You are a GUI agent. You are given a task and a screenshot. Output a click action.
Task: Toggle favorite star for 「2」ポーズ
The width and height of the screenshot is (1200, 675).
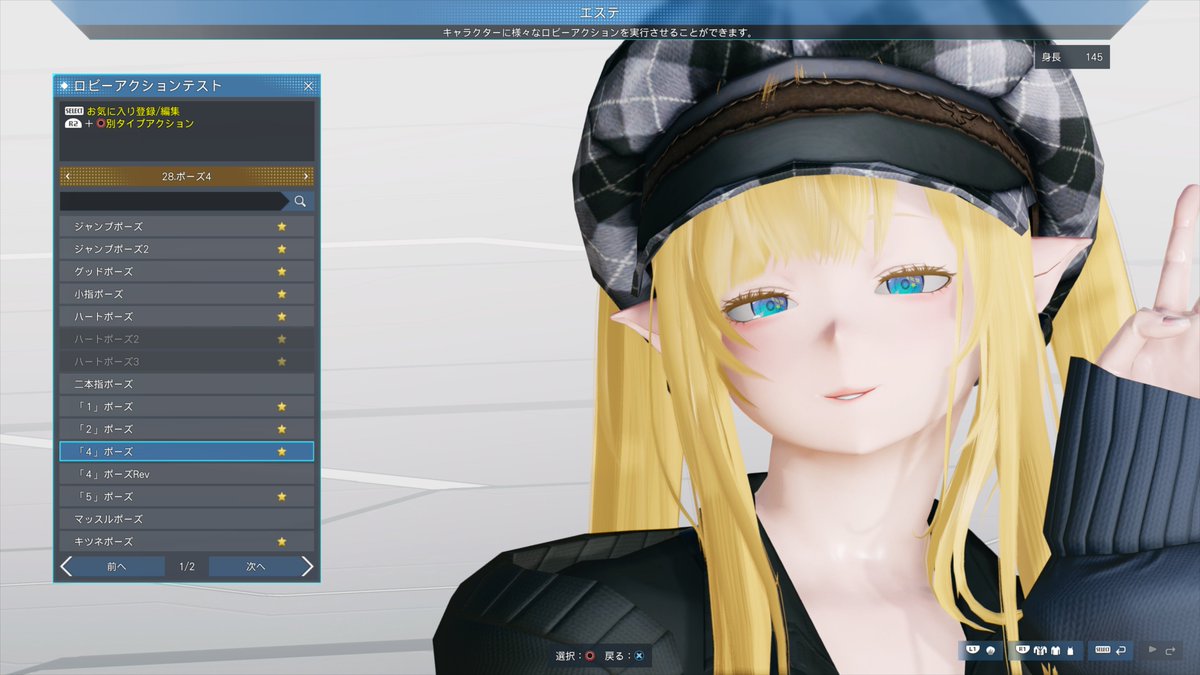(282, 429)
